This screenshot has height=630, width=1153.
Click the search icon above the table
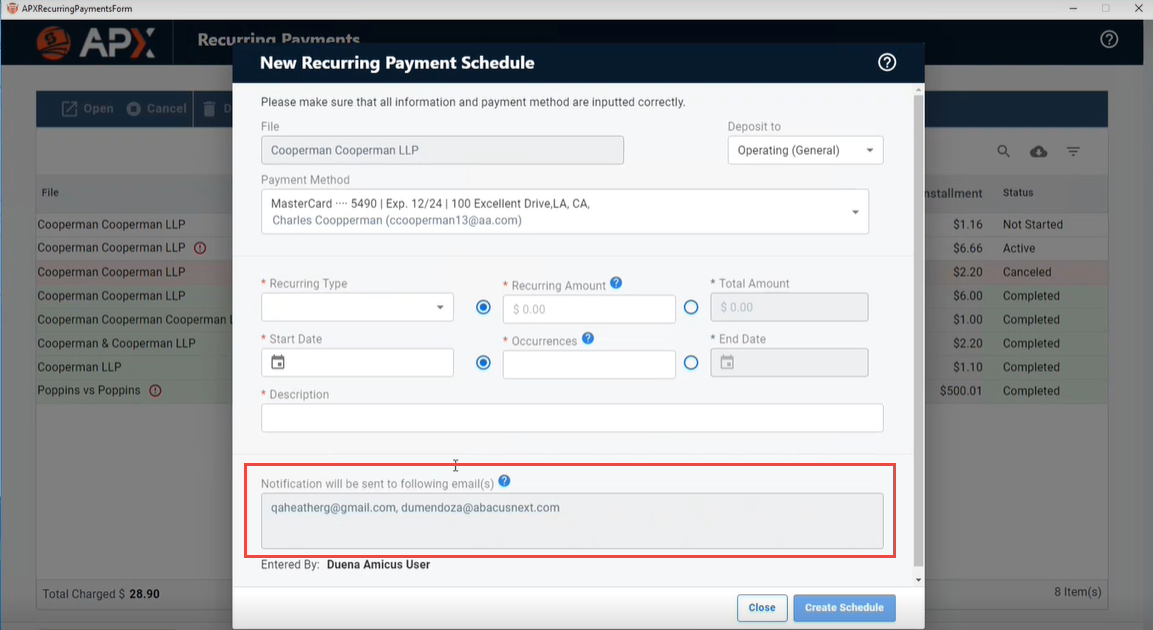point(1003,152)
